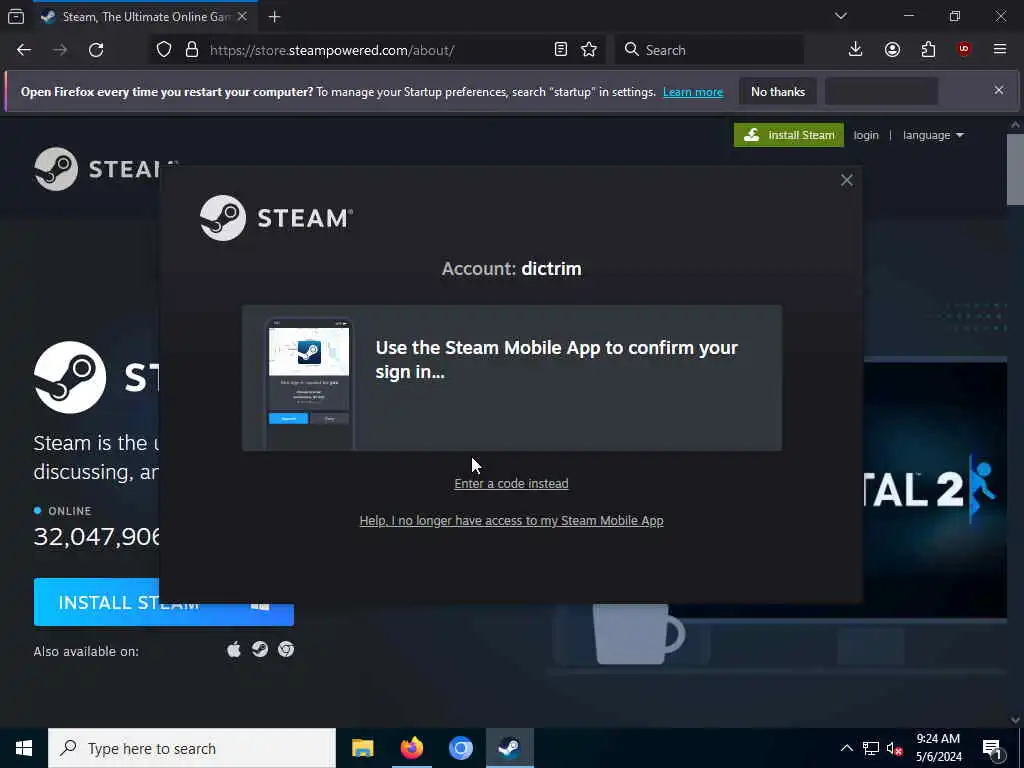The width and height of the screenshot is (1024, 768).
Task: Open Firefox from the taskbar
Action: click(411, 748)
